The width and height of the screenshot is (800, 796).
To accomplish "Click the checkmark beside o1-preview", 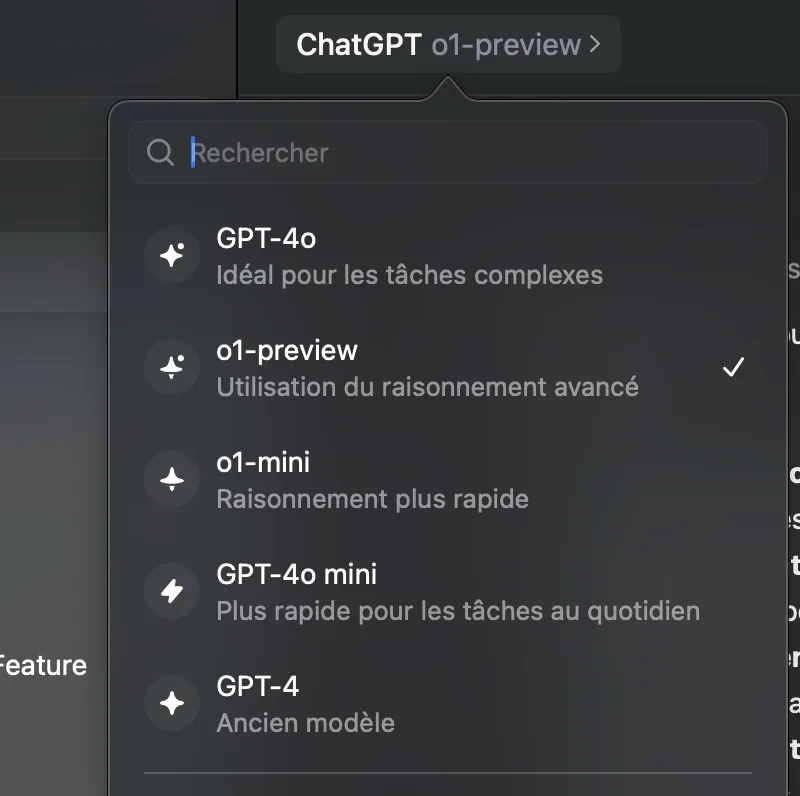I will [x=733, y=367].
